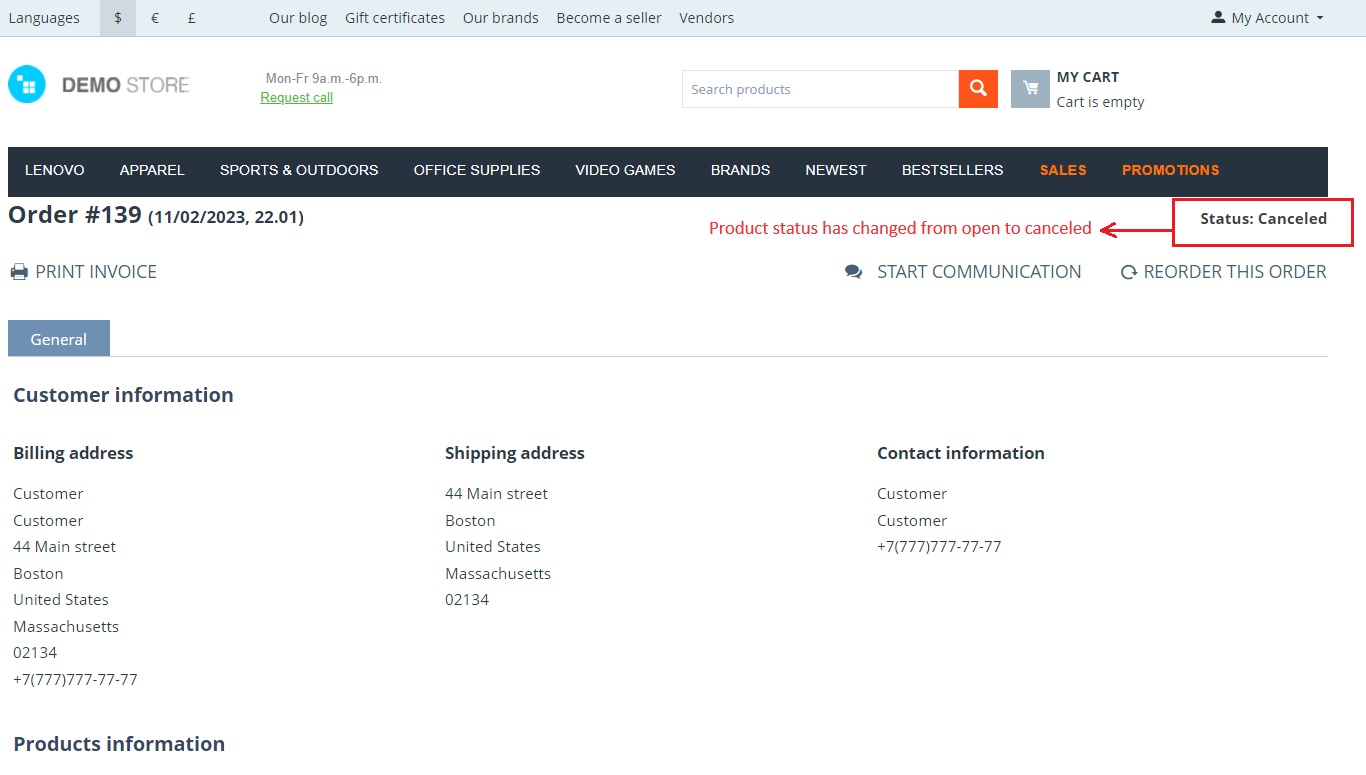Click Start Communication text
This screenshot has height=775, width=1366.
click(x=979, y=272)
